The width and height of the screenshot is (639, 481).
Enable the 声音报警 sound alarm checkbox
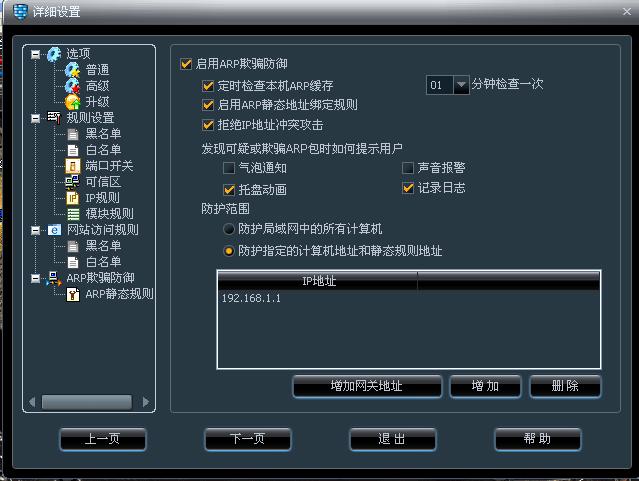408,168
